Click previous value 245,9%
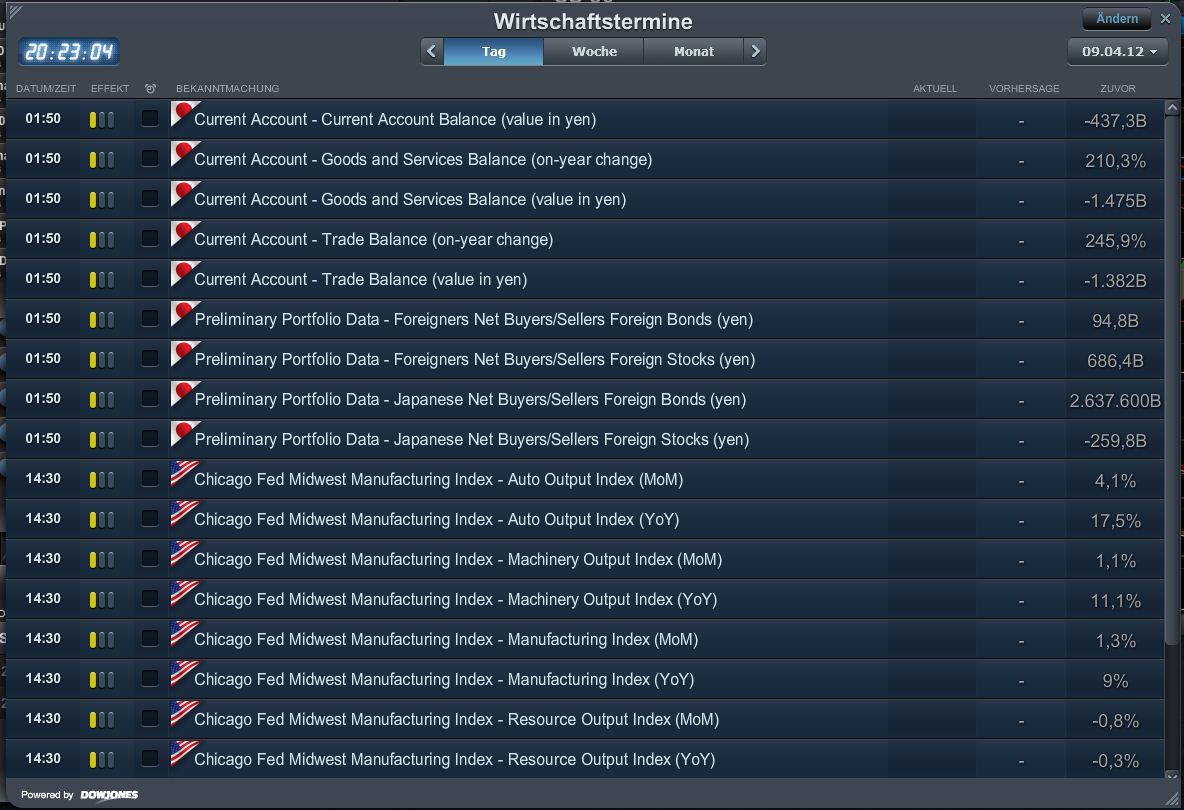 (1115, 241)
